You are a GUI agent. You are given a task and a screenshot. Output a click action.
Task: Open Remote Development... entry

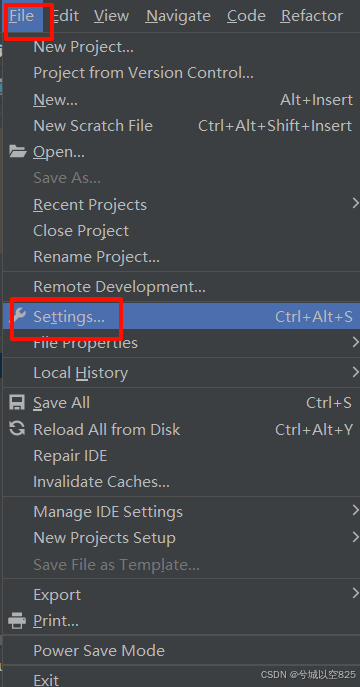[180, 287]
